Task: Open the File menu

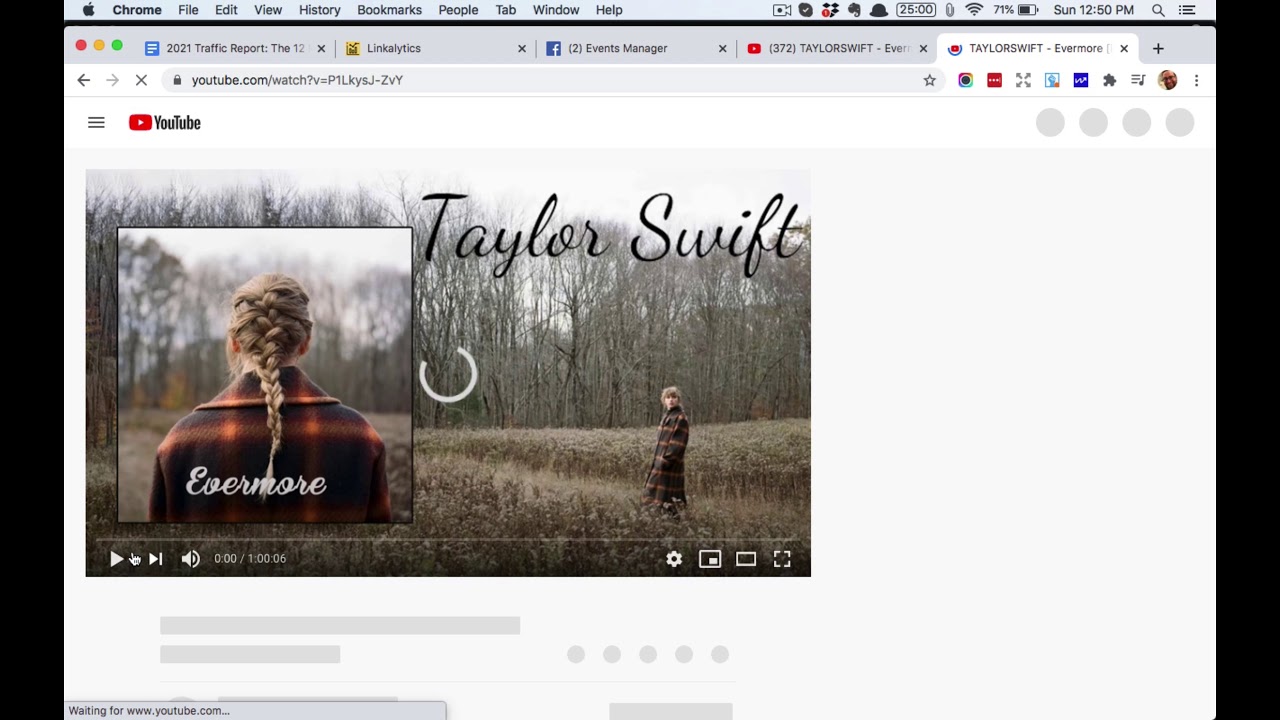Action: [188, 10]
